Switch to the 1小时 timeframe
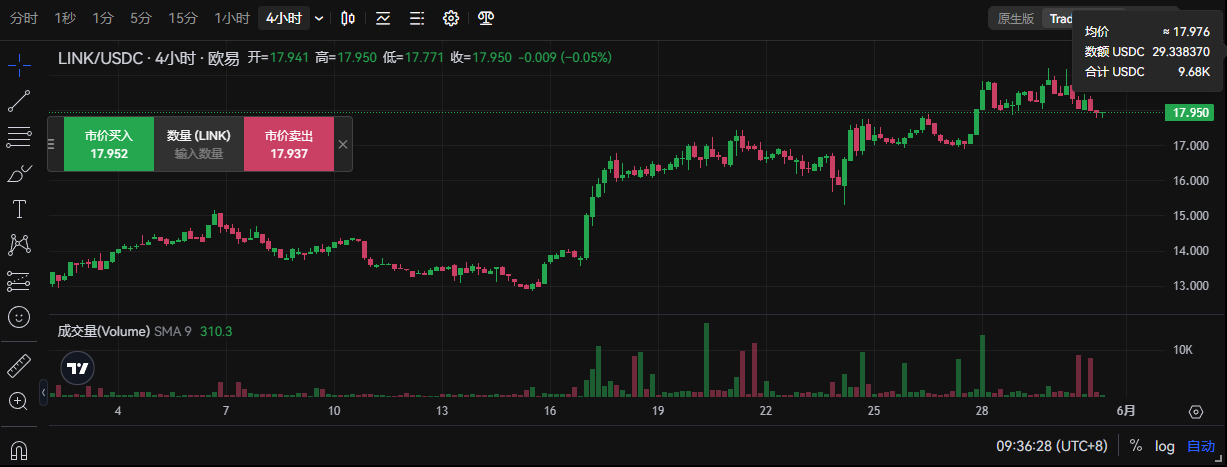The height and width of the screenshot is (467, 1227). click(232, 18)
